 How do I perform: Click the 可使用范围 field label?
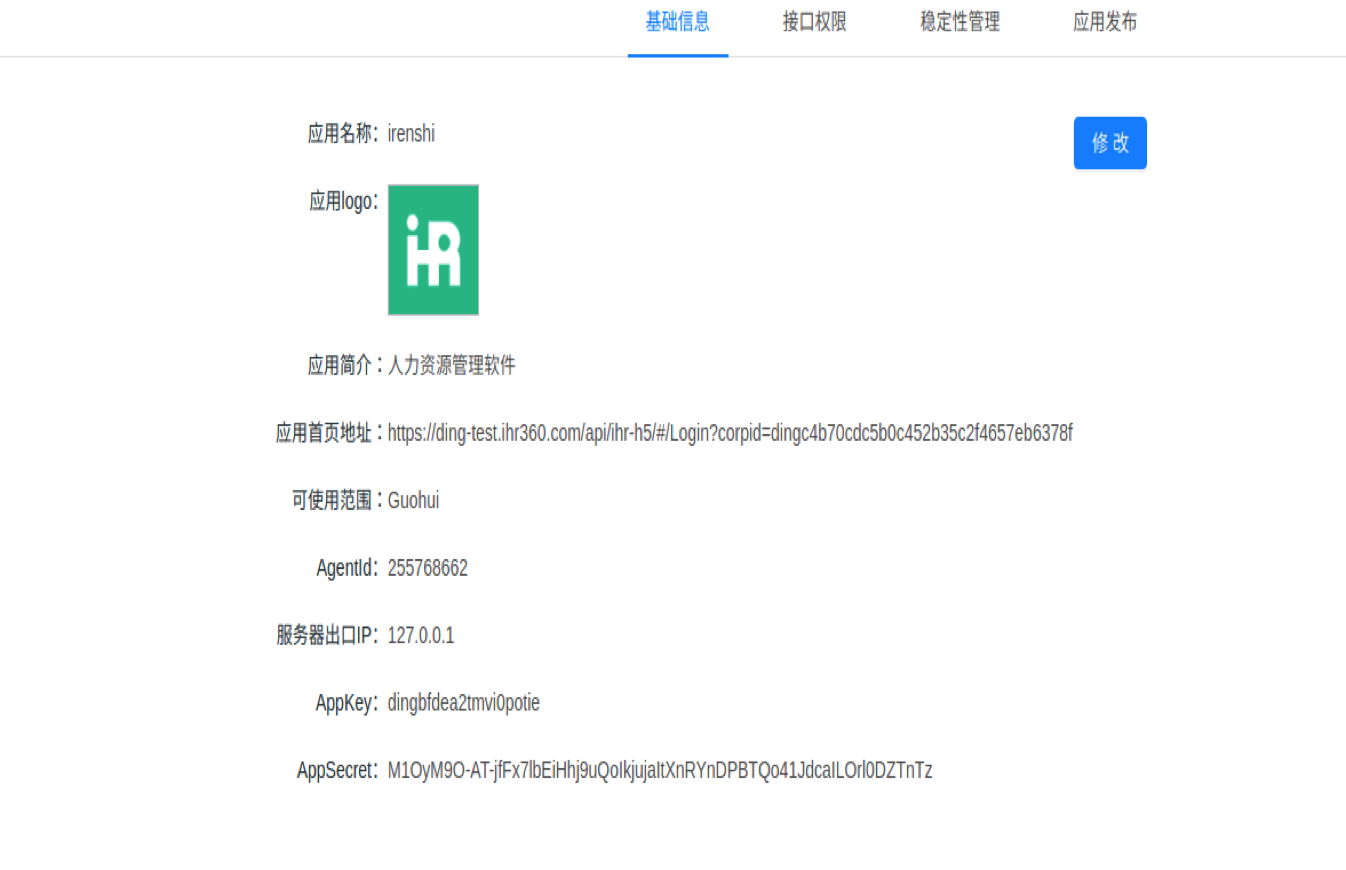click(334, 501)
